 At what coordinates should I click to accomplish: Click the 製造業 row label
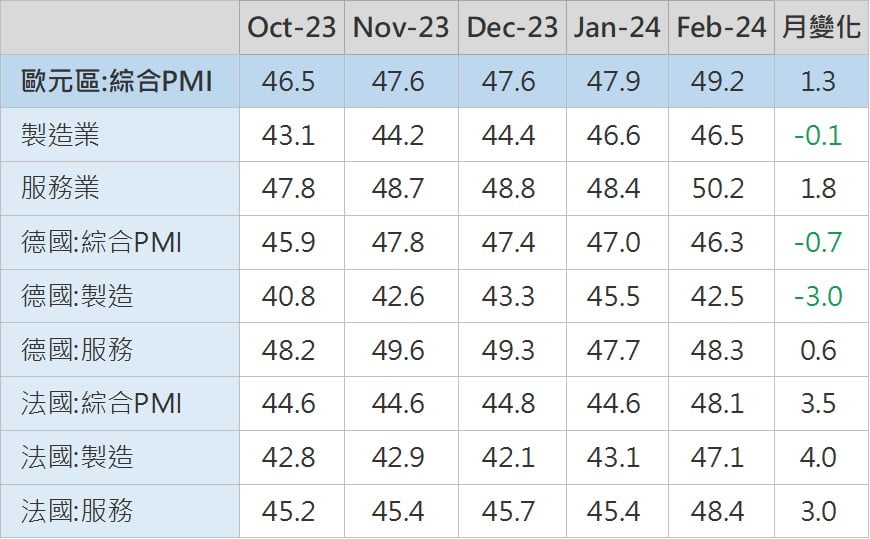[60, 135]
